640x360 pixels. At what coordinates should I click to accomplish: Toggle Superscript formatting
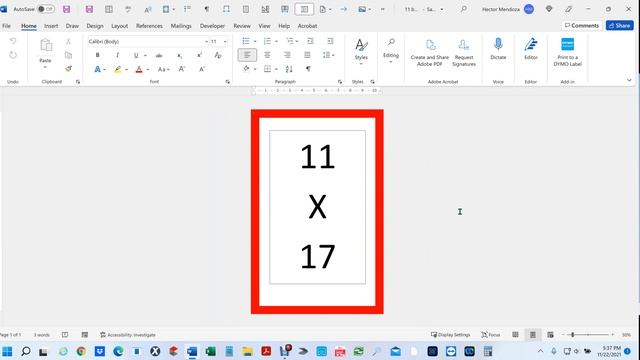[x=200, y=55]
